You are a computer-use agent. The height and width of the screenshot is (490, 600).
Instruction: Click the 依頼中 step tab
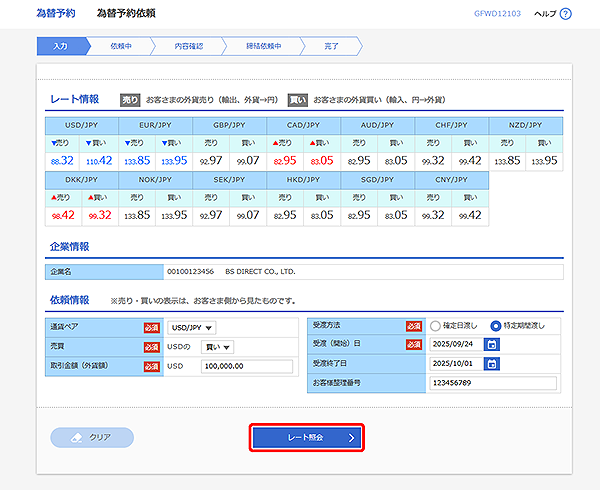[x=121, y=46]
